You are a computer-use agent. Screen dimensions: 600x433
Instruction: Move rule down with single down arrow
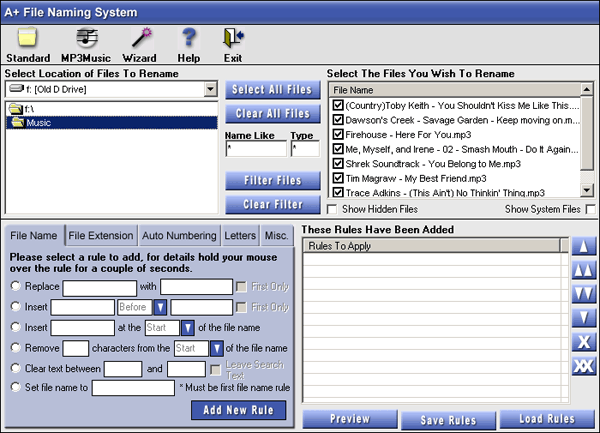[584, 318]
